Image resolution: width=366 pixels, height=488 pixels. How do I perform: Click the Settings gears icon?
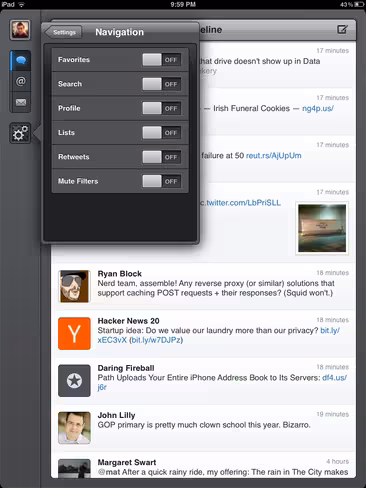click(20, 133)
